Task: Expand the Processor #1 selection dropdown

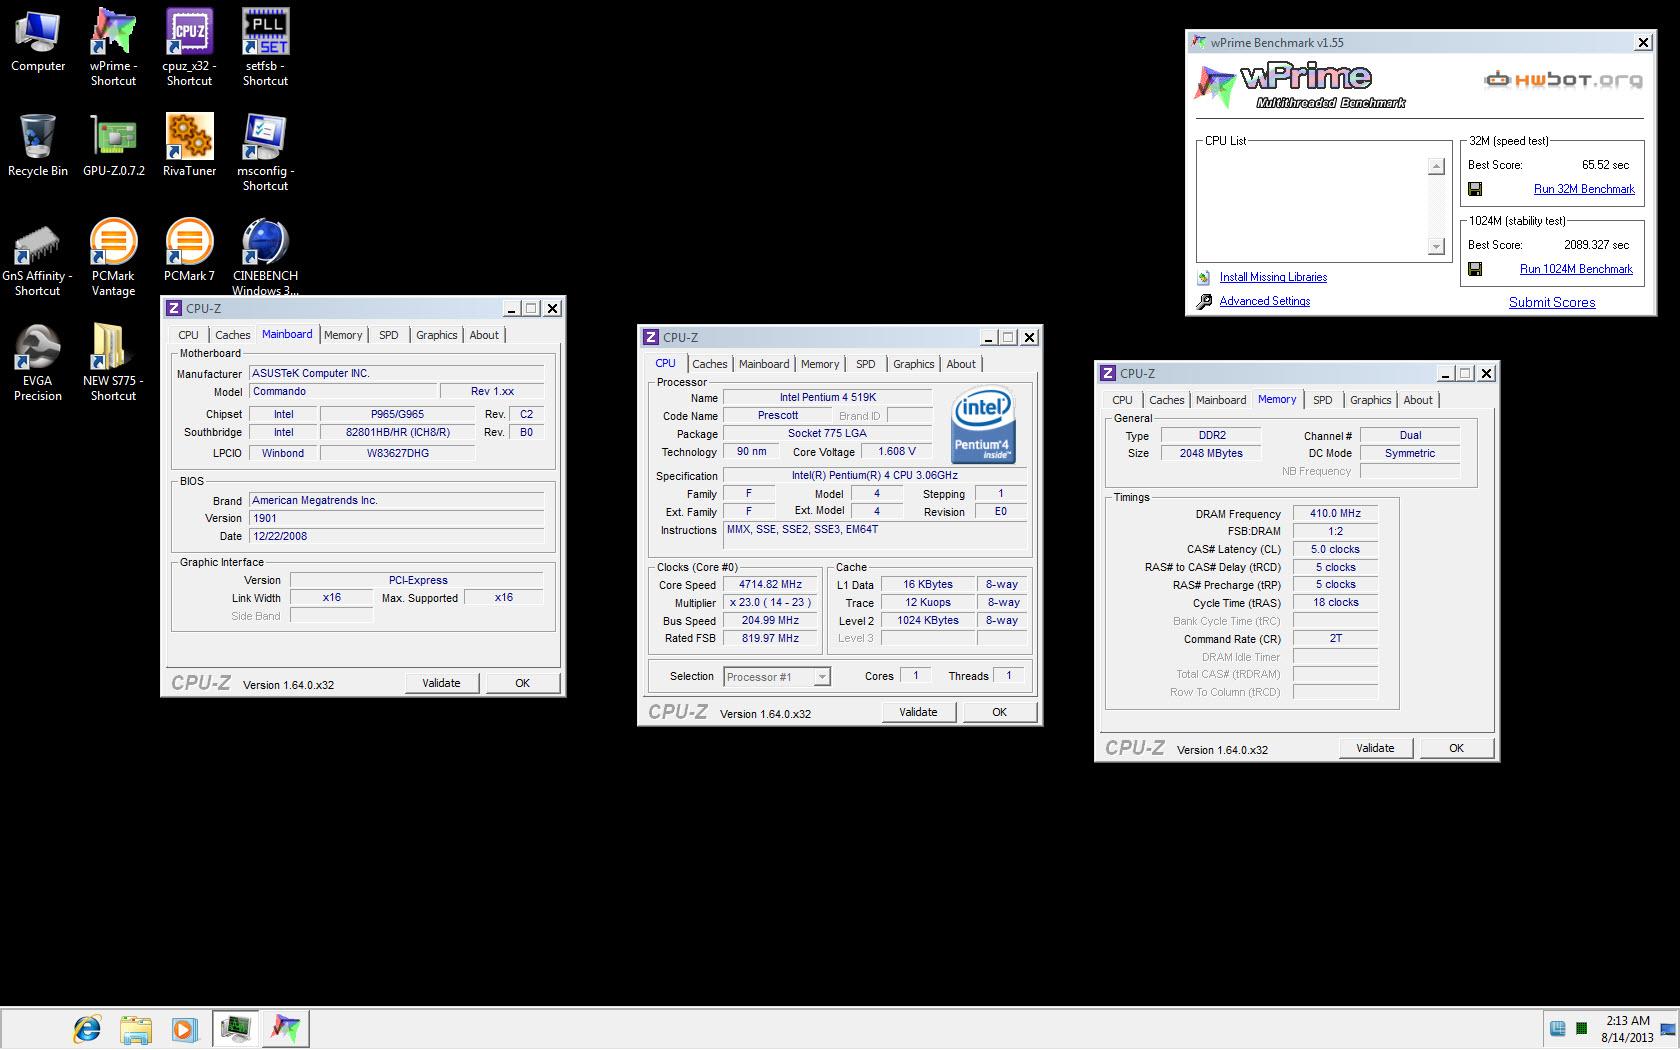Action: (822, 677)
